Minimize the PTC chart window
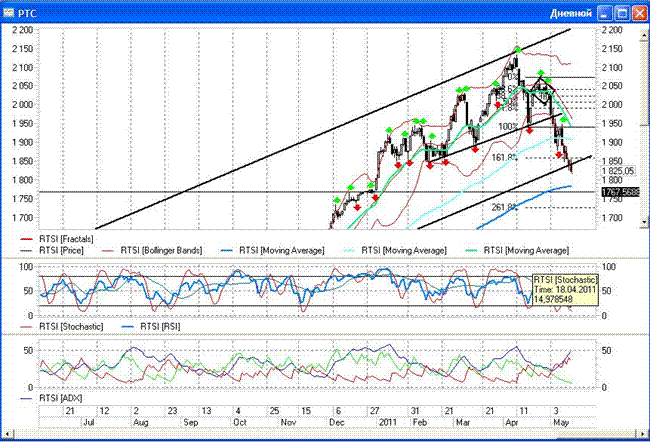The height and width of the screenshot is (442, 650). click(605, 13)
